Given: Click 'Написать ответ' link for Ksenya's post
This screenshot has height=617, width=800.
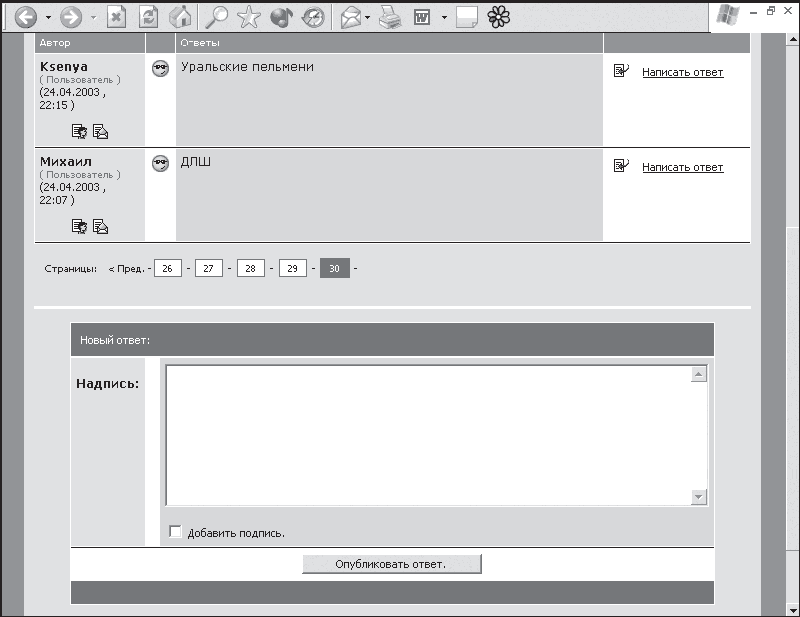Looking at the screenshot, I should 683,72.
